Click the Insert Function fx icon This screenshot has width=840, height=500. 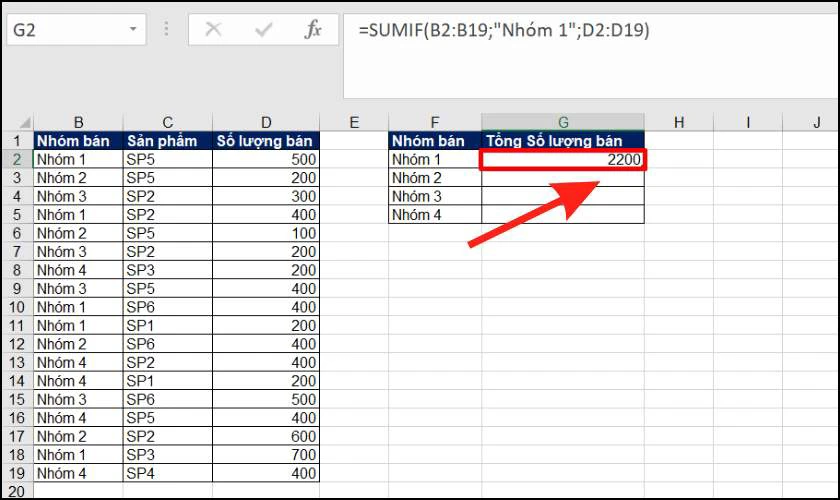[313, 29]
